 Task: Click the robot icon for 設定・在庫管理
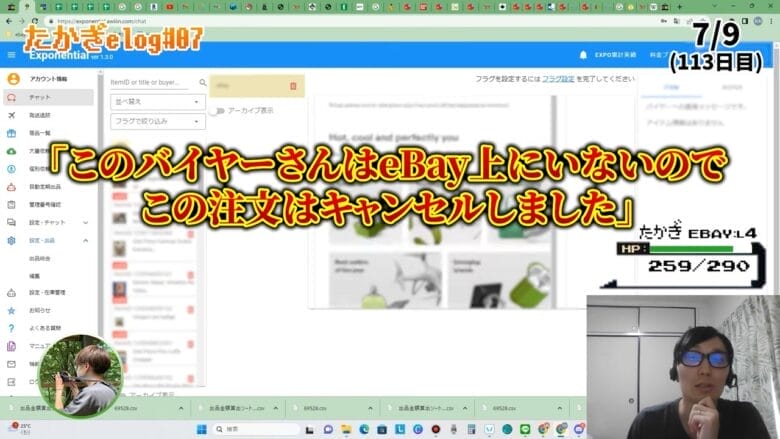[x=11, y=293]
